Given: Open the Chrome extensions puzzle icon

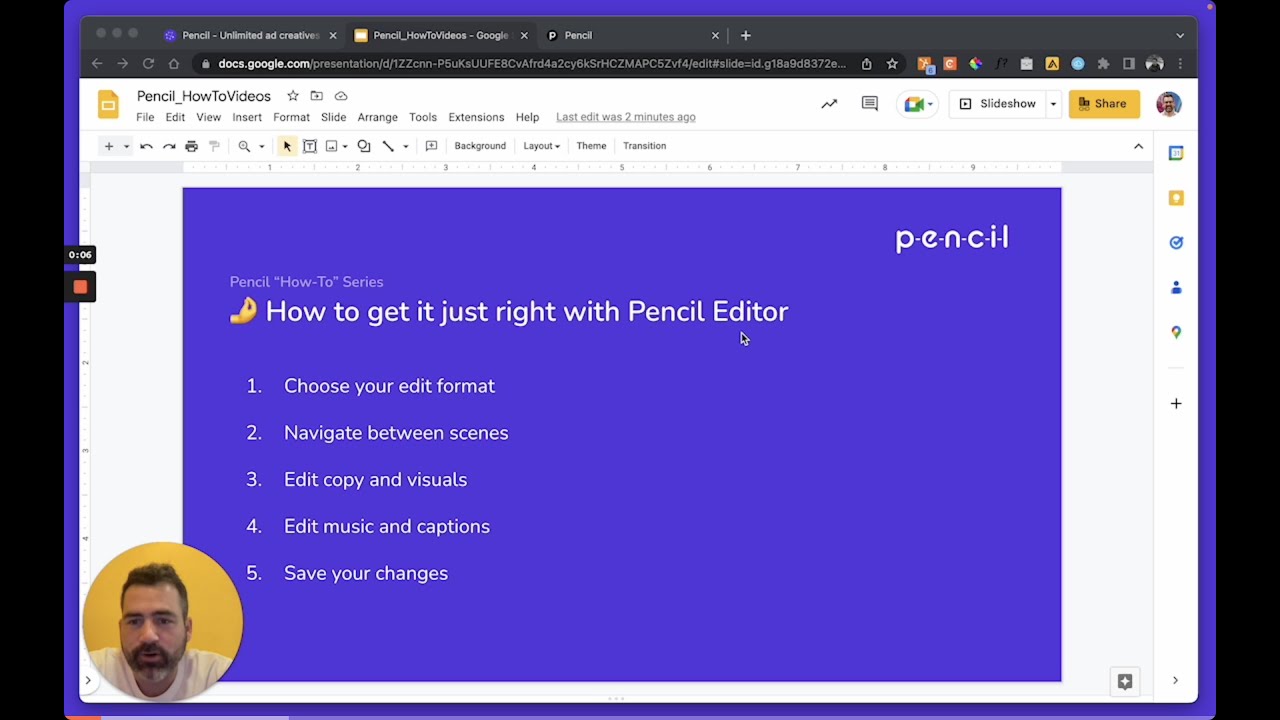Looking at the screenshot, I should coord(1103,64).
